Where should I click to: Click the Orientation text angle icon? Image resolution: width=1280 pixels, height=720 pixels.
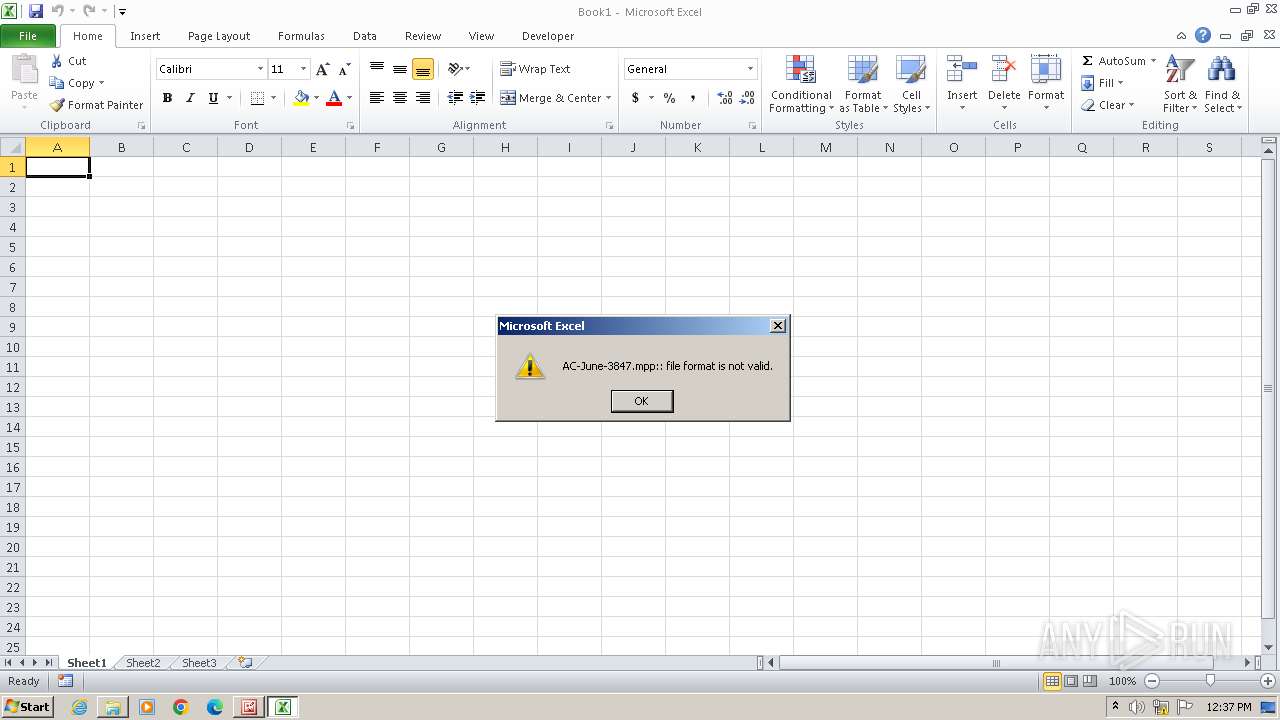(x=455, y=69)
